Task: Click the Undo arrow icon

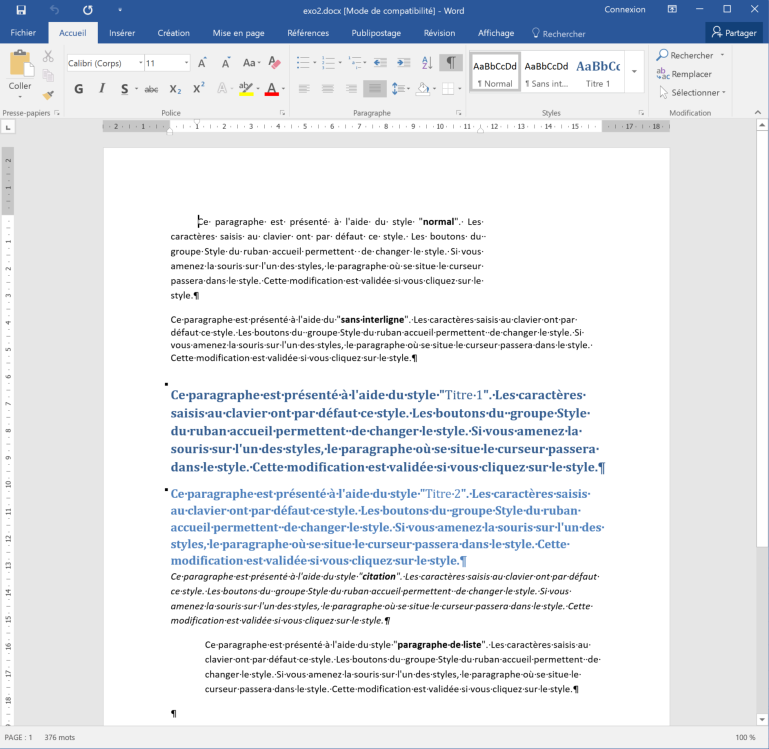Action: pyautogui.click(x=54, y=10)
